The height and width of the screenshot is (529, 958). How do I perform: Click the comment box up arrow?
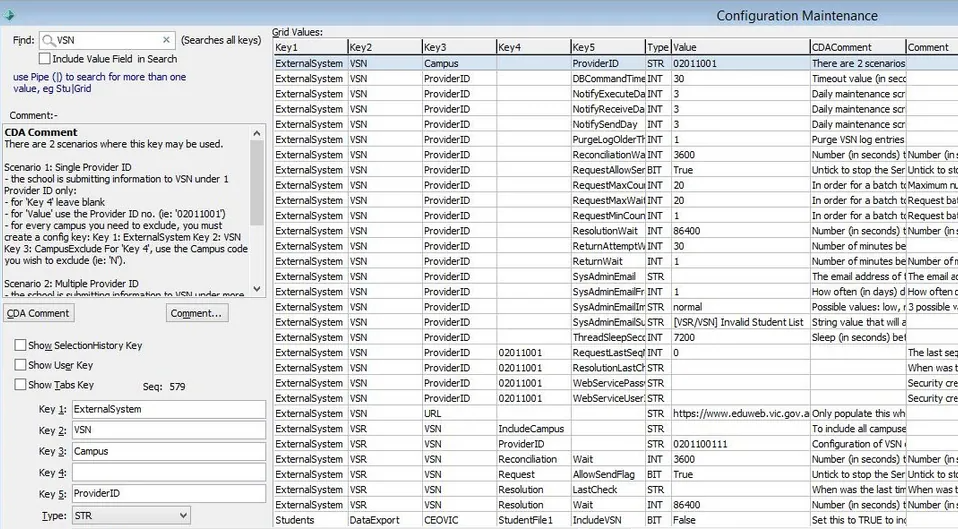pyautogui.click(x=257, y=133)
